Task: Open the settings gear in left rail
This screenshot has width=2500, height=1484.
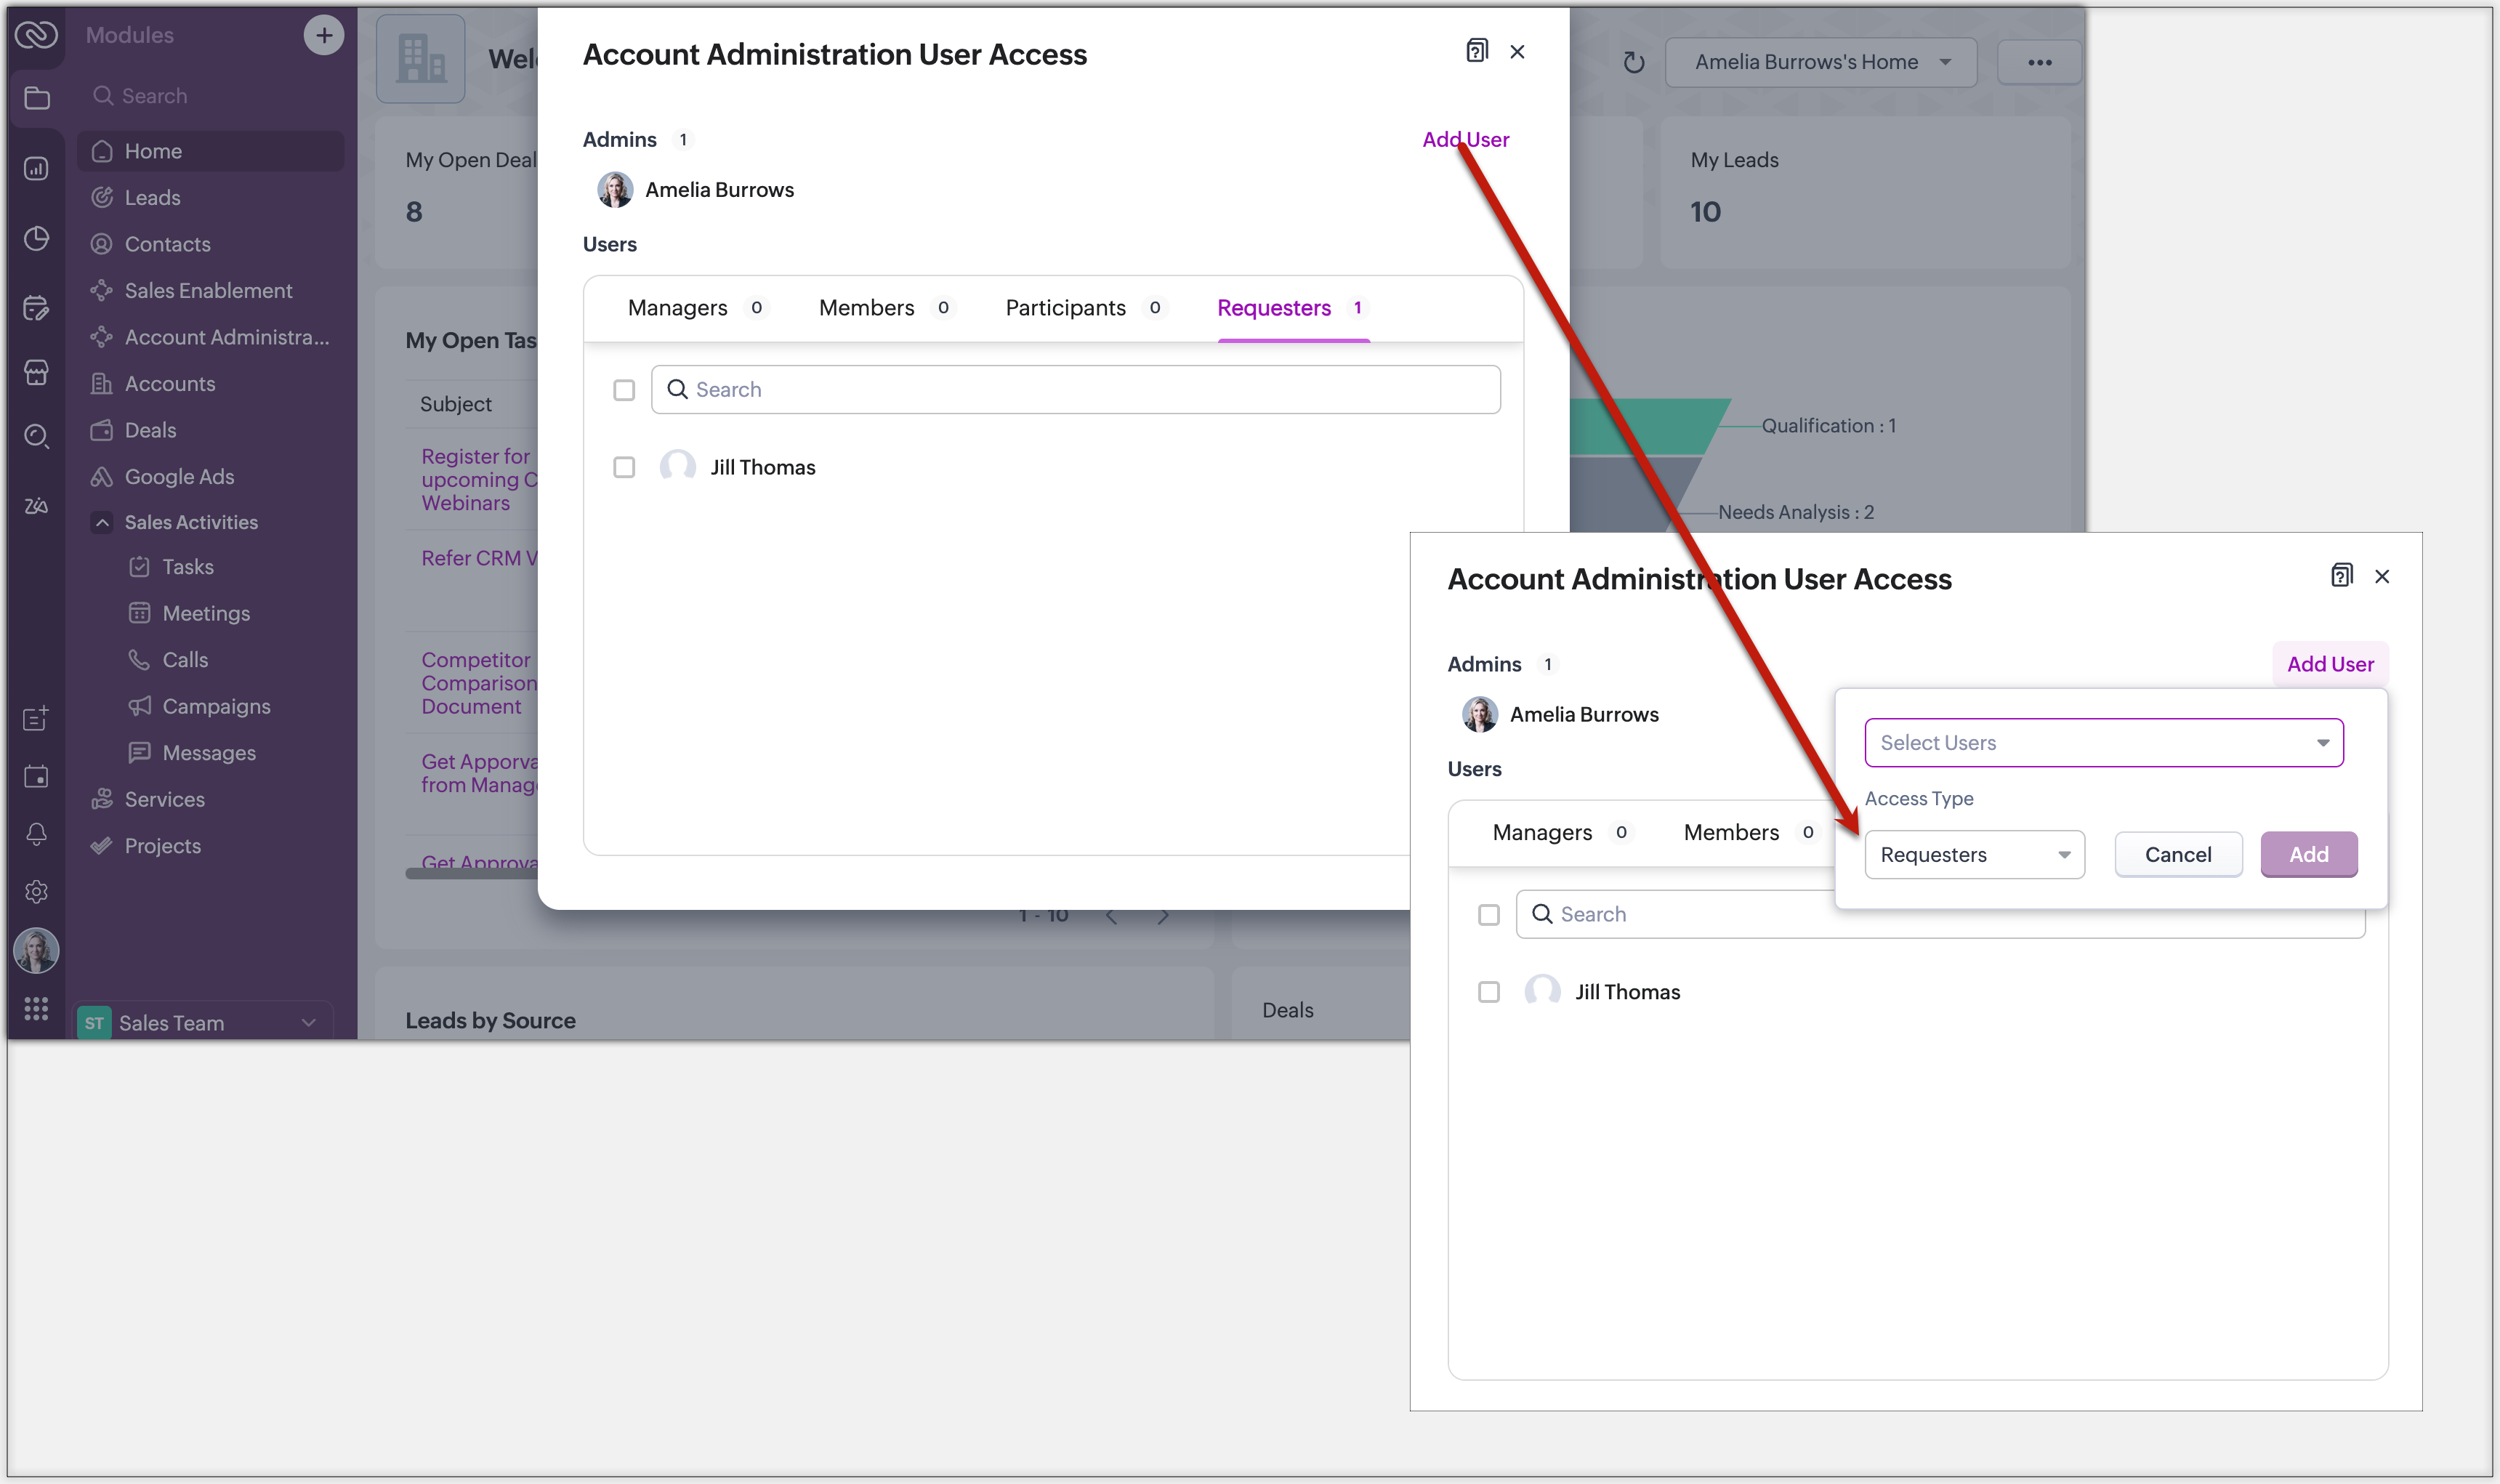Action: 36,891
